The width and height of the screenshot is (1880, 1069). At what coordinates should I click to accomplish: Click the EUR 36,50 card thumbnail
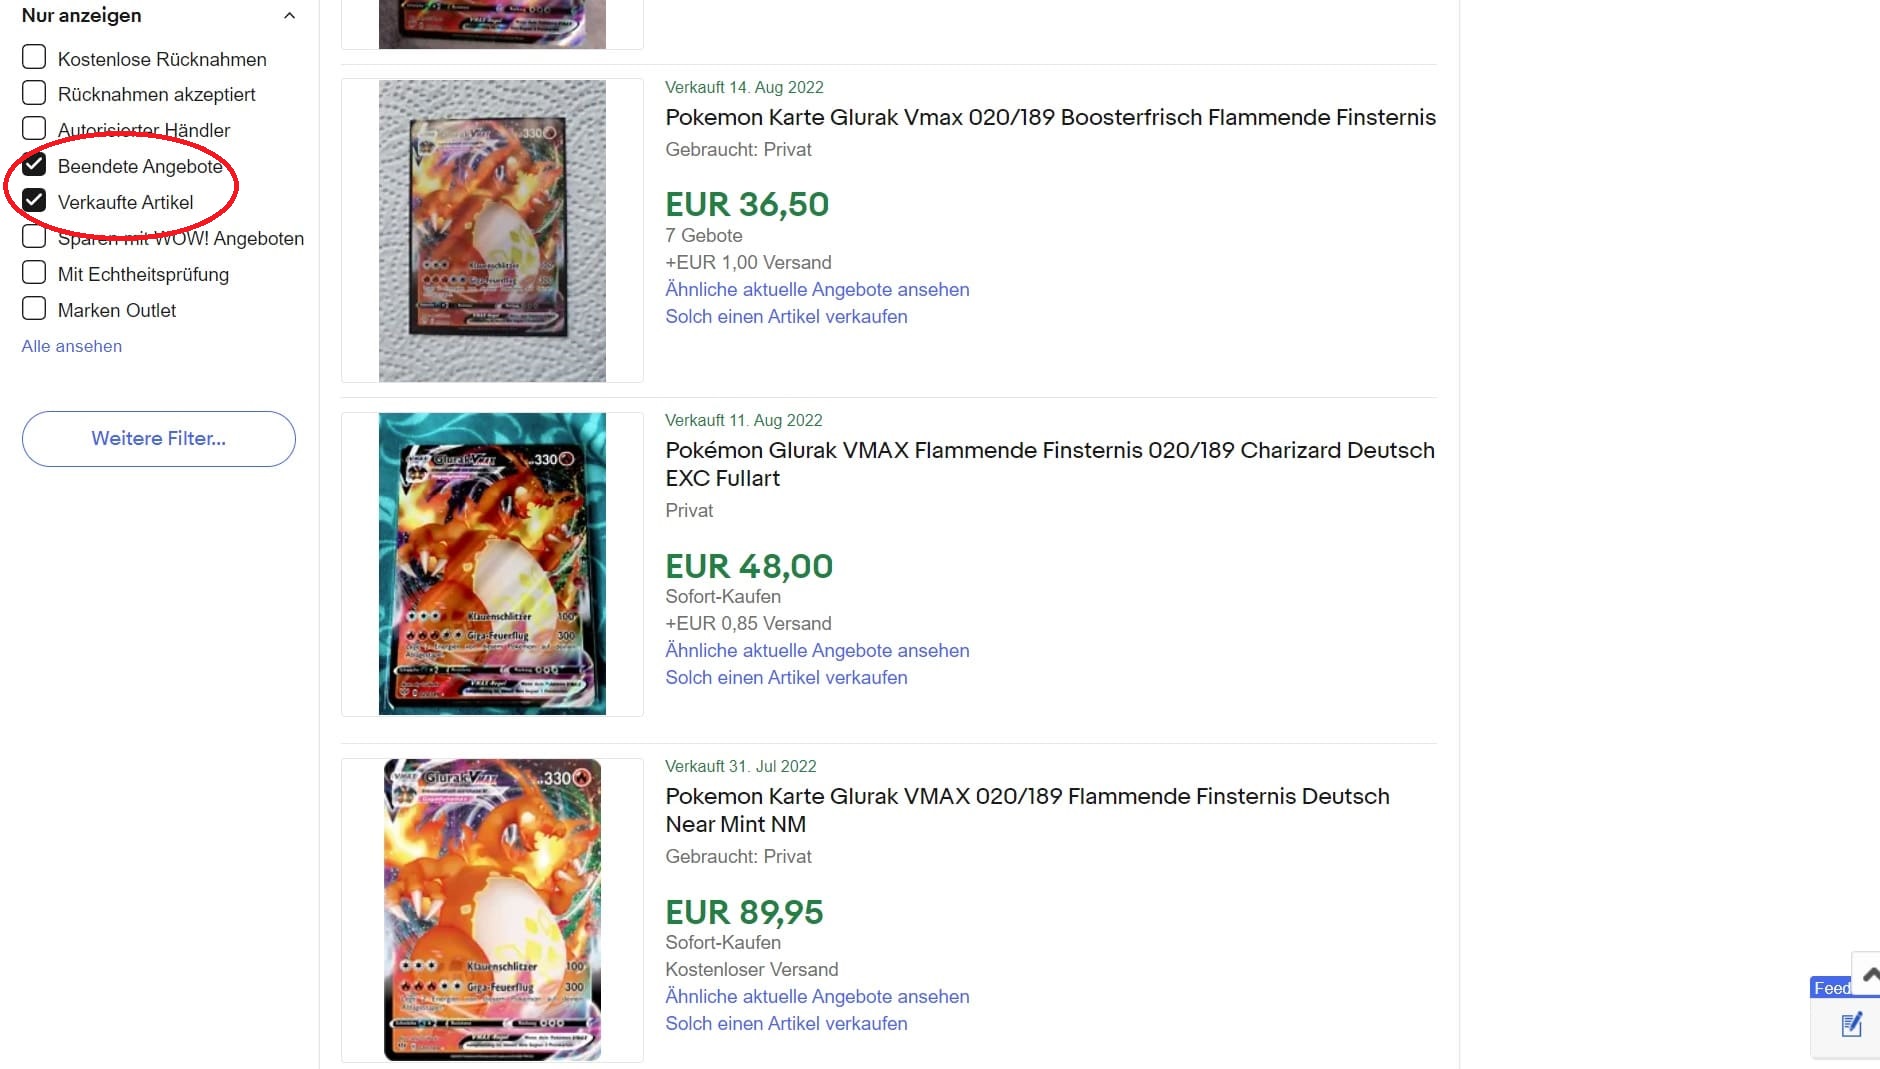point(492,231)
